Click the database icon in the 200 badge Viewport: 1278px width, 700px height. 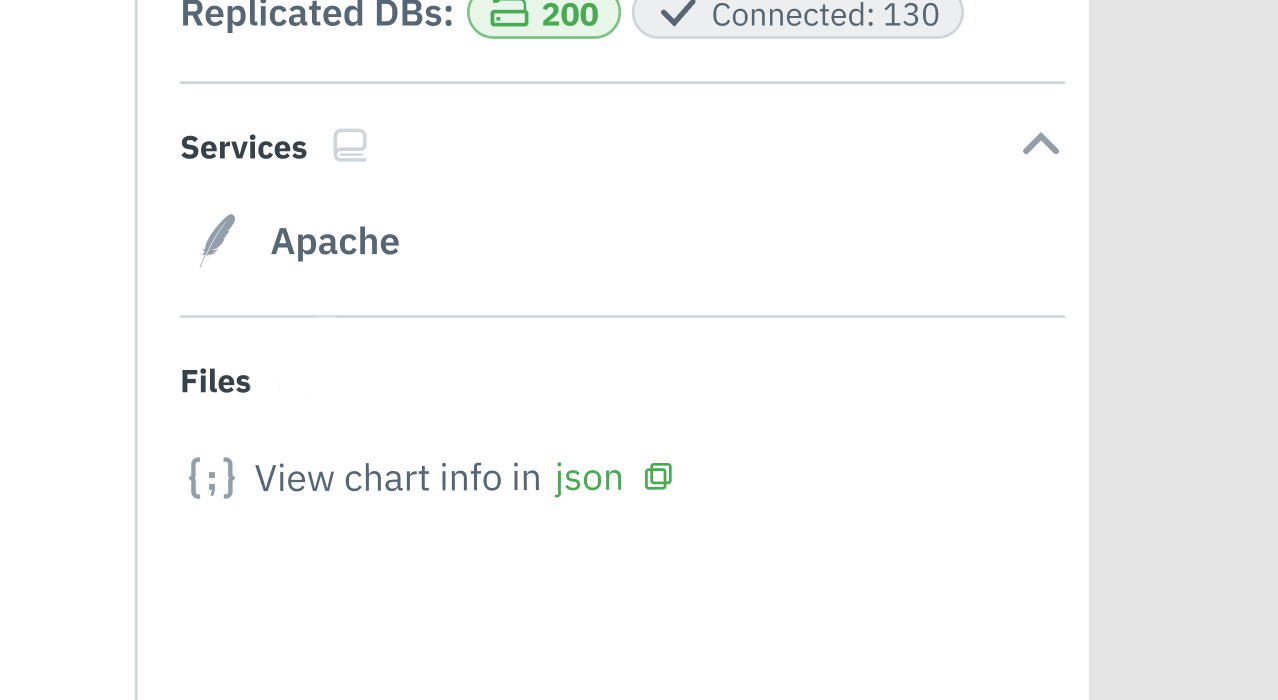click(508, 14)
